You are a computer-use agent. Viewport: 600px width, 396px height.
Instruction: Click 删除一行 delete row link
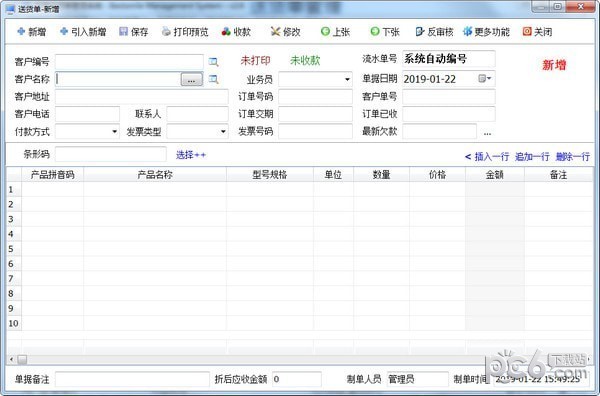573,156
